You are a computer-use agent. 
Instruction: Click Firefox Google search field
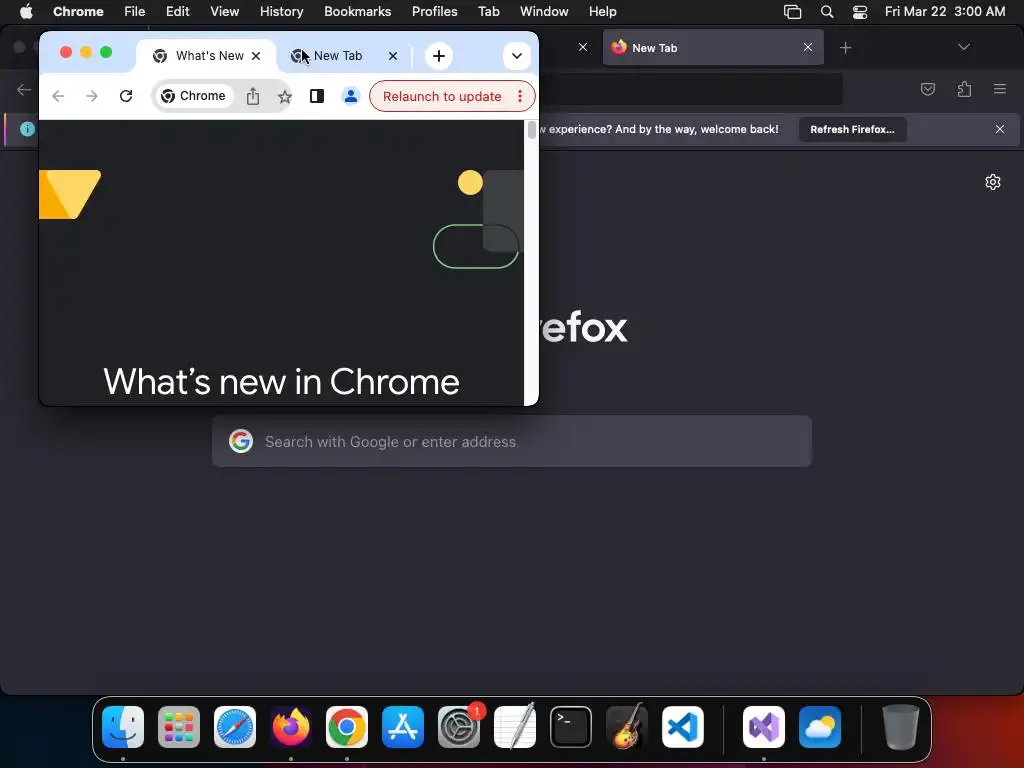click(512, 441)
